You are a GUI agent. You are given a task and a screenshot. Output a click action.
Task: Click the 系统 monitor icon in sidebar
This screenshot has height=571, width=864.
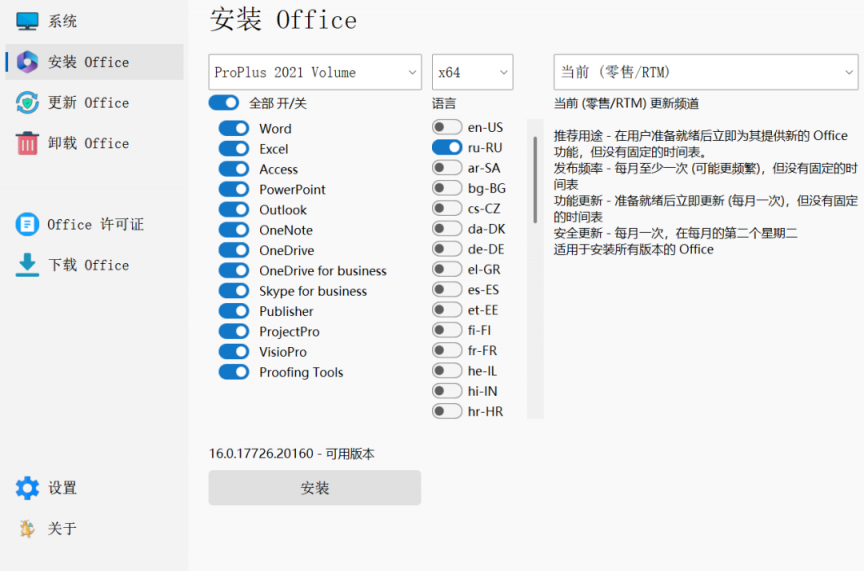point(27,21)
